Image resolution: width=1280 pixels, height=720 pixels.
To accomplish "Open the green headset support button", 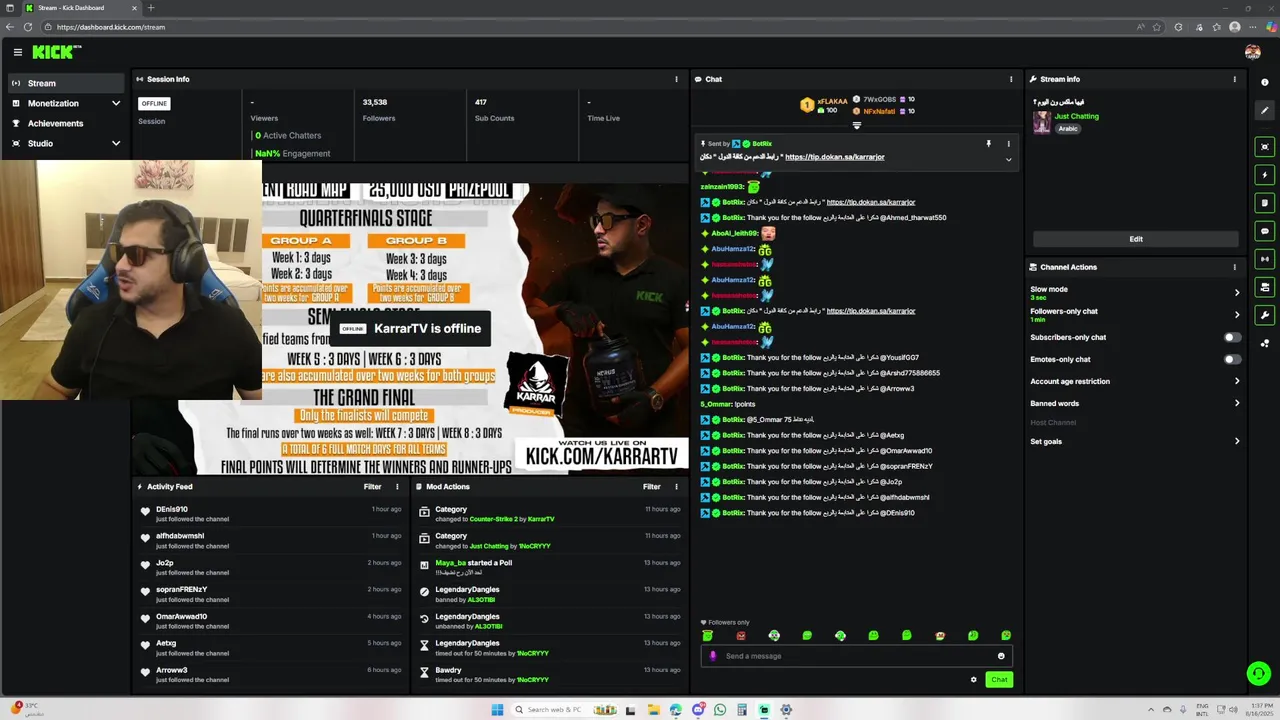I will 1259,673.
